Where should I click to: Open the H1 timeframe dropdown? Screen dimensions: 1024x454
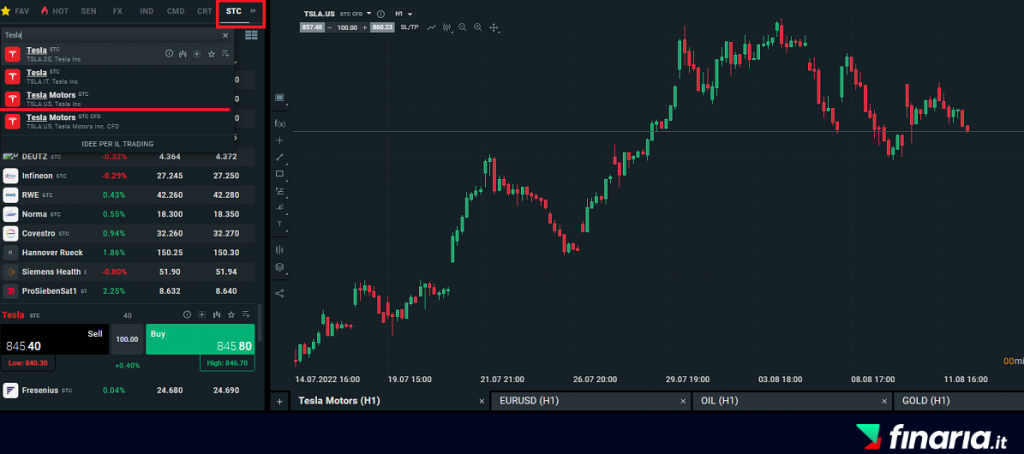pyautogui.click(x=404, y=14)
